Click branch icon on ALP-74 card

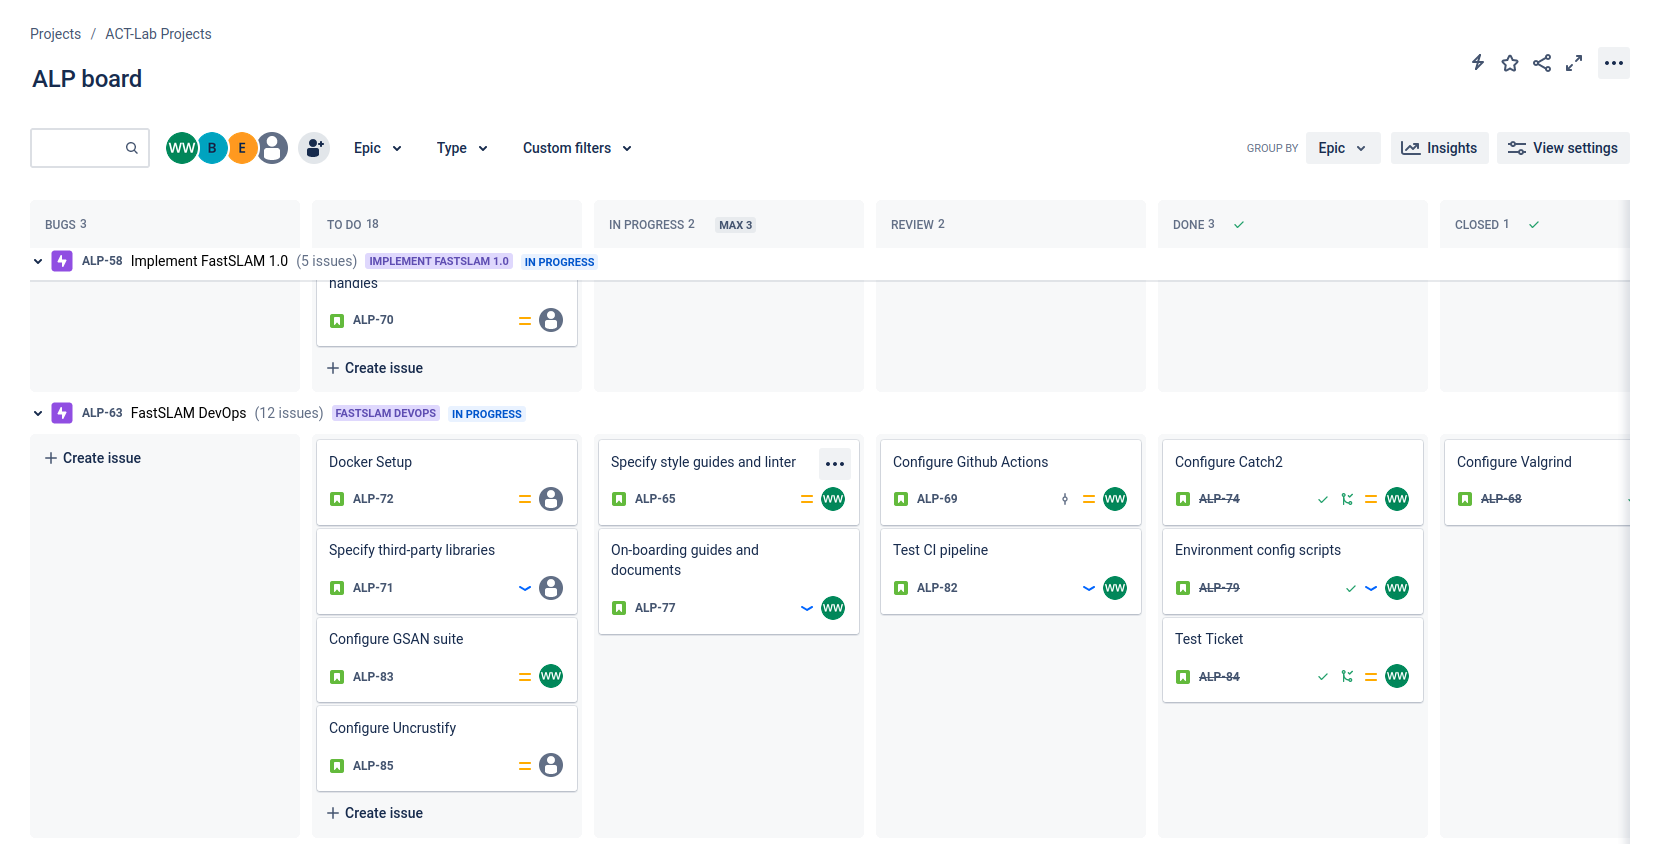tap(1347, 499)
